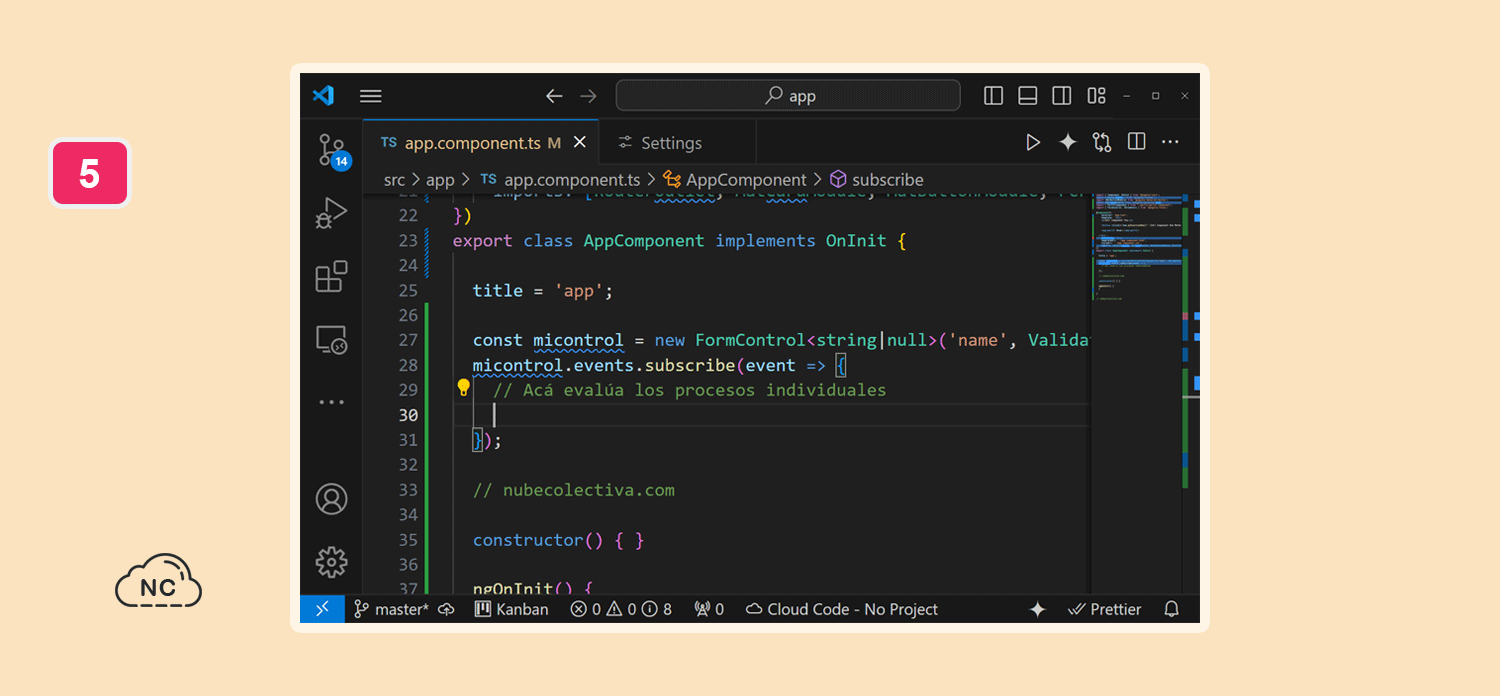Toggle the bottom panel layout
Image resolution: width=1500 pixels, height=696 pixels.
click(1027, 96)
